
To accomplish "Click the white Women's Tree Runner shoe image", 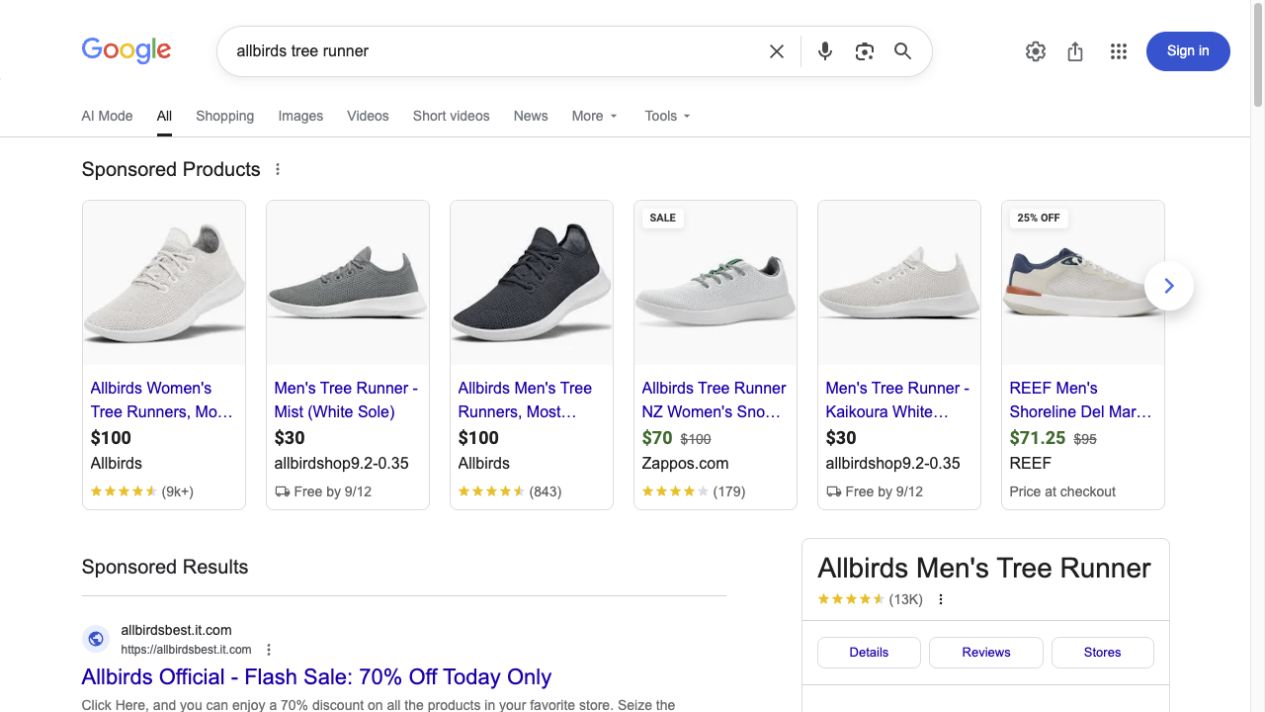I will coord(164,283).
